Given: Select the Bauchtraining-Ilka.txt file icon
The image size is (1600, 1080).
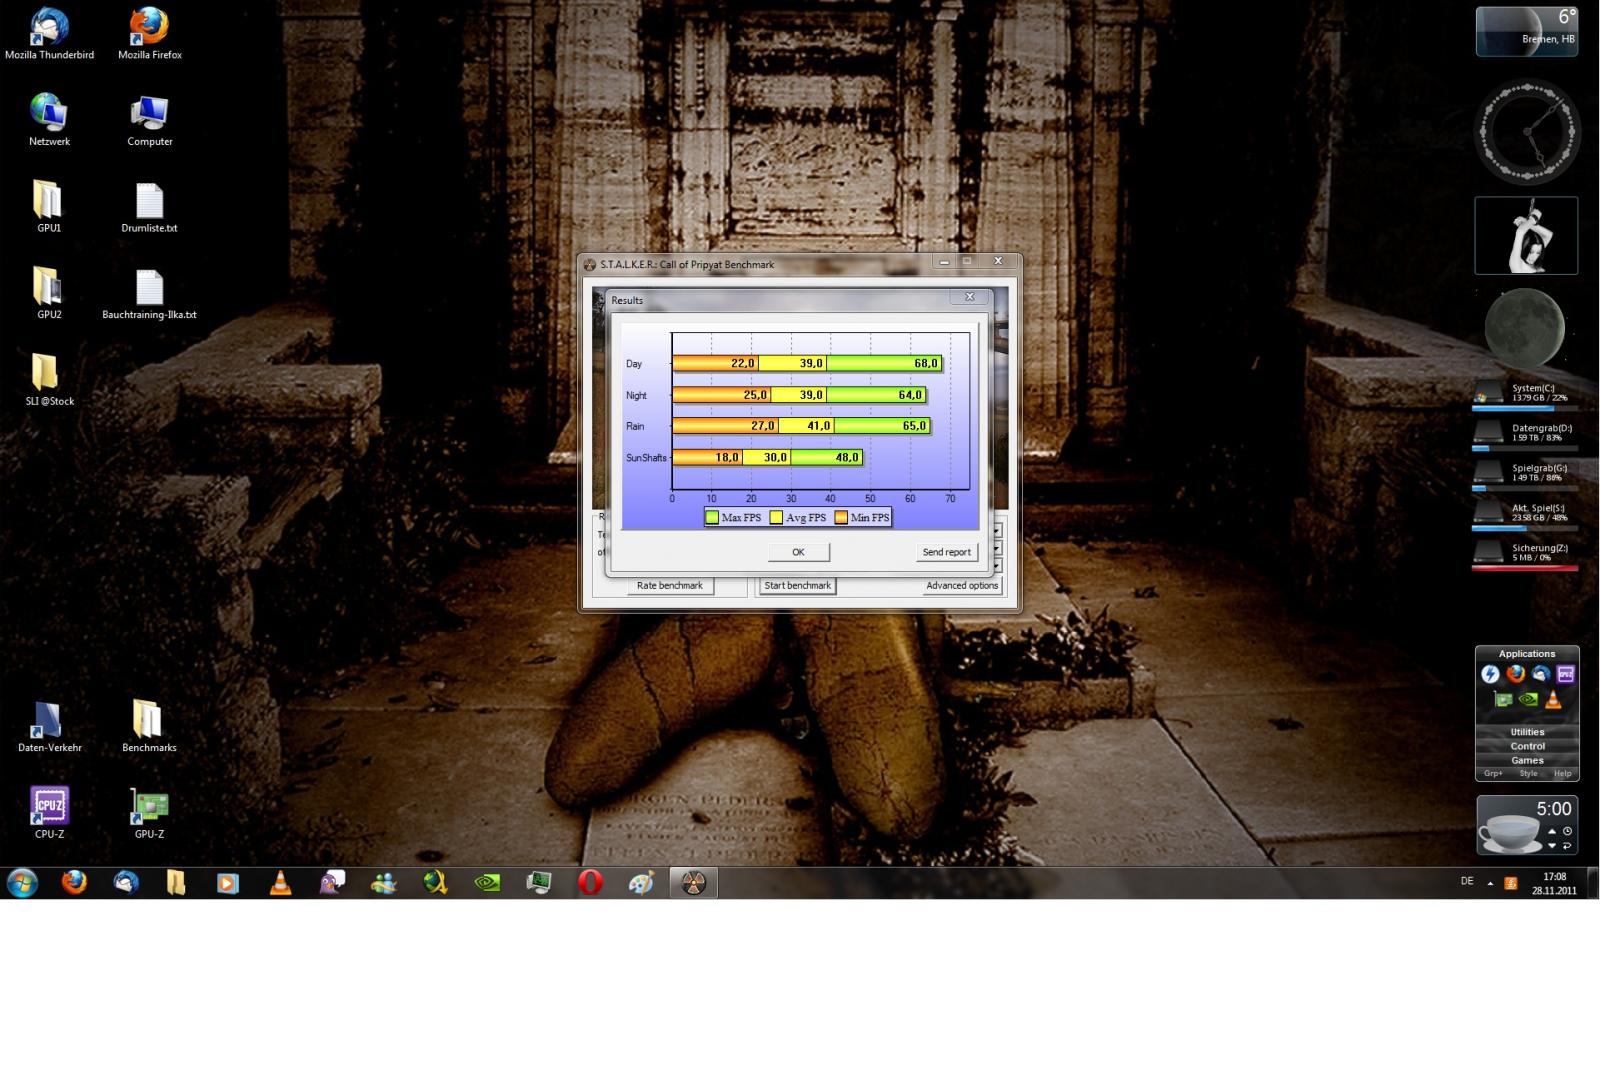Looking at the screenshot, I should point(150,293).
